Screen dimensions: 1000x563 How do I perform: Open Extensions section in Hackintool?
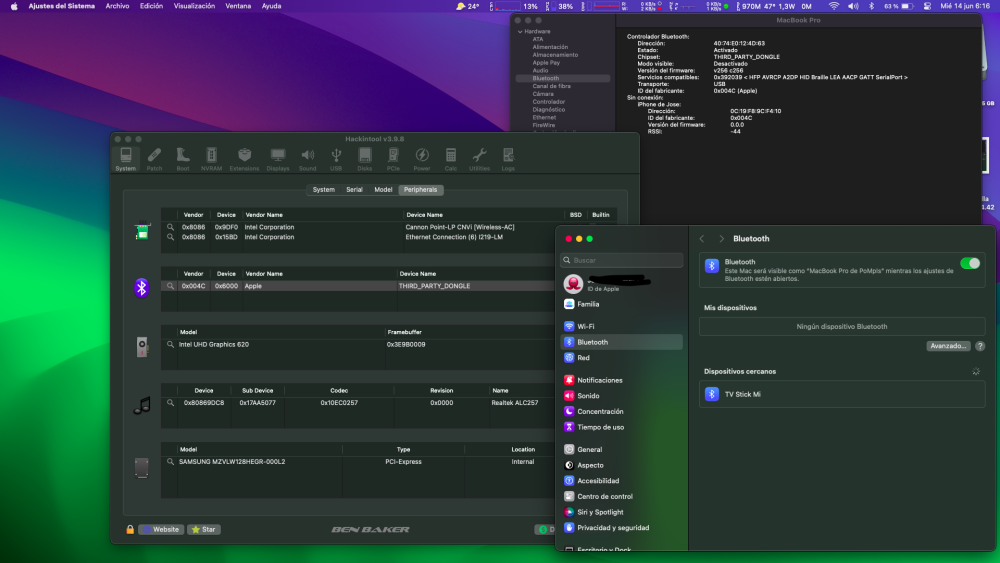point(244,159)
